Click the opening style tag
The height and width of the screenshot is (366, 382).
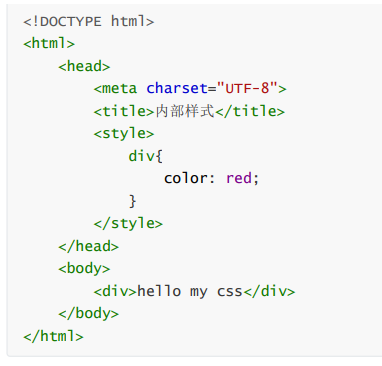point(124,134)
